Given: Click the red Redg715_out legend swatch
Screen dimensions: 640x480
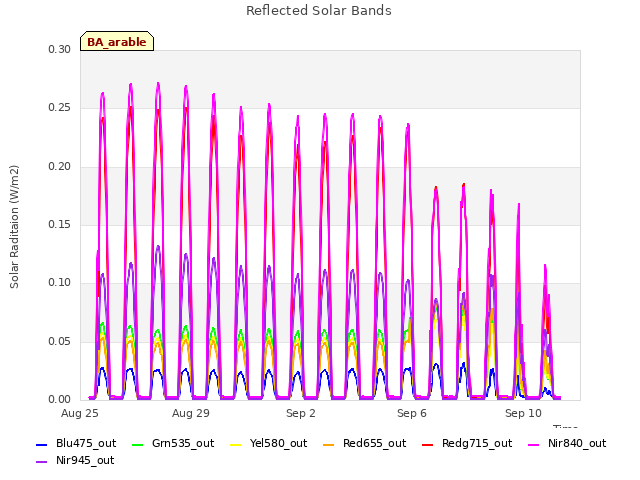Looking at the screenshot, I should click(x=428, y=444).
